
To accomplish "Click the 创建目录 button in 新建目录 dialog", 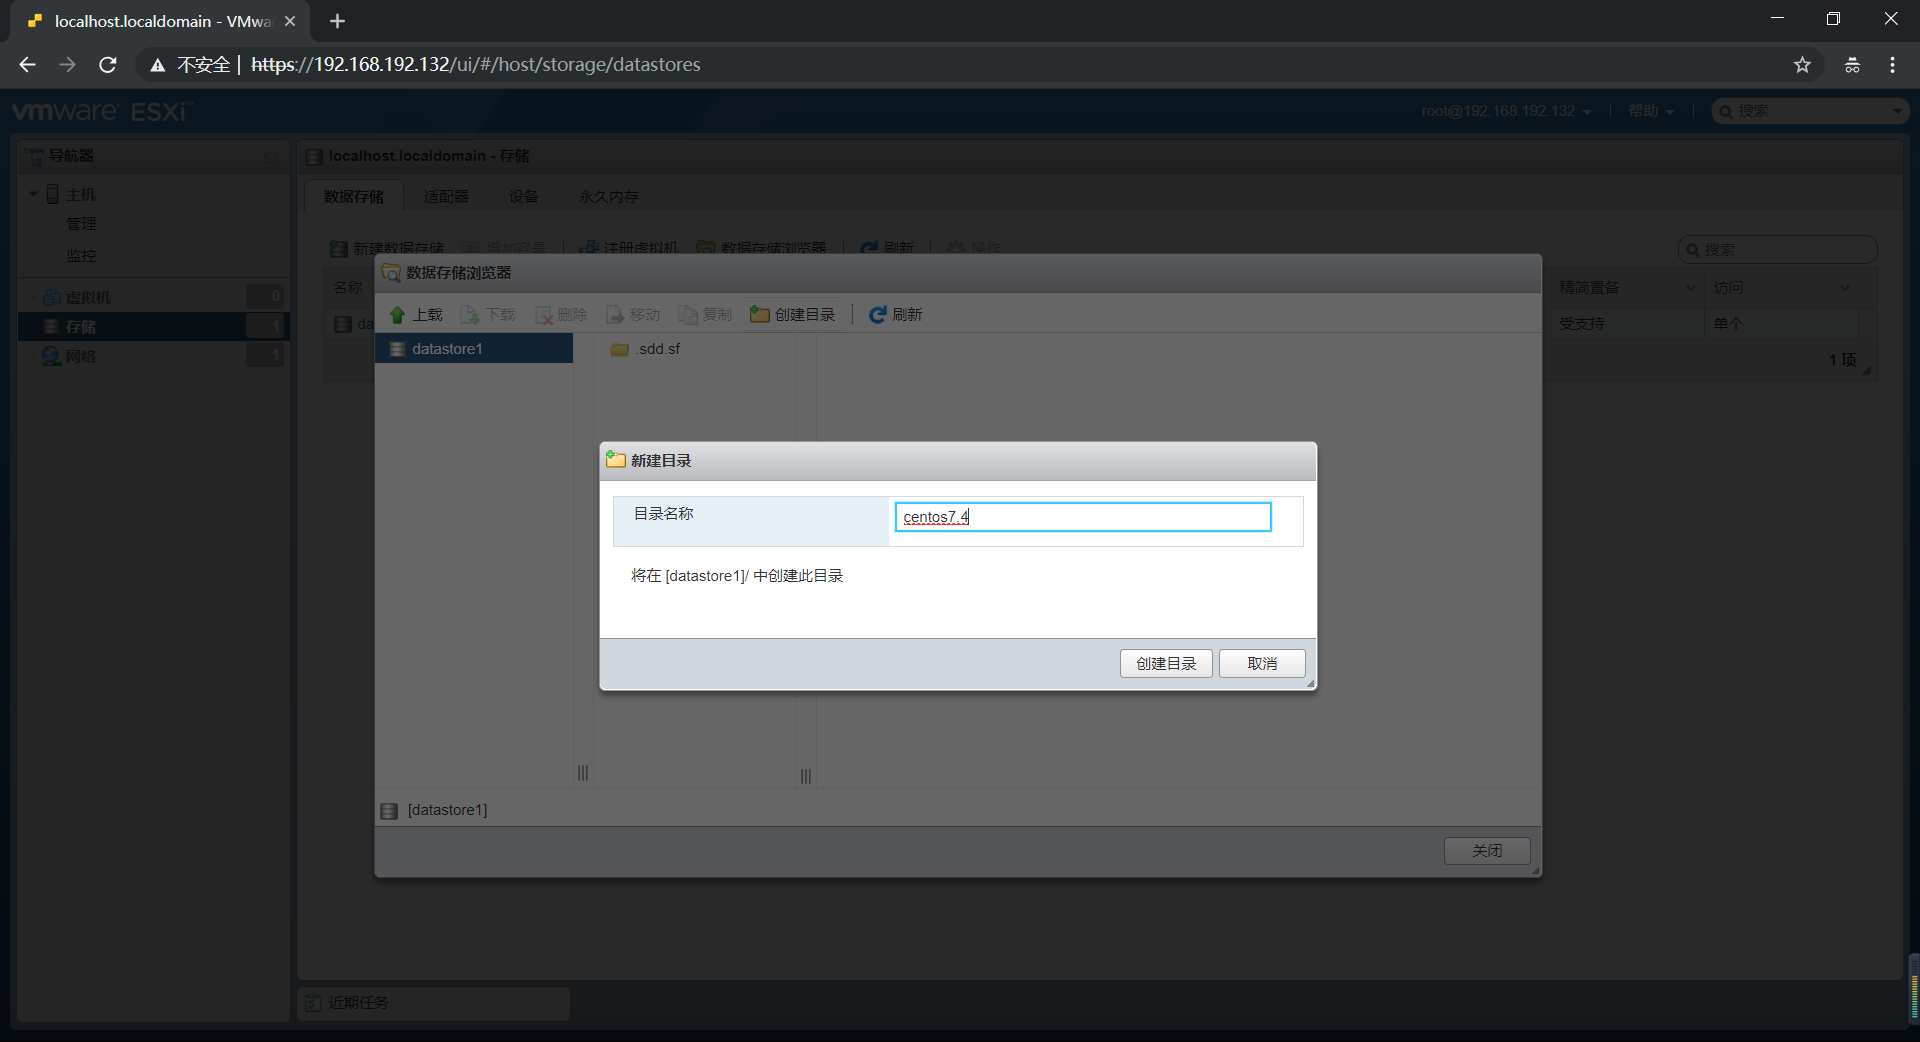I will (1166, 664).
